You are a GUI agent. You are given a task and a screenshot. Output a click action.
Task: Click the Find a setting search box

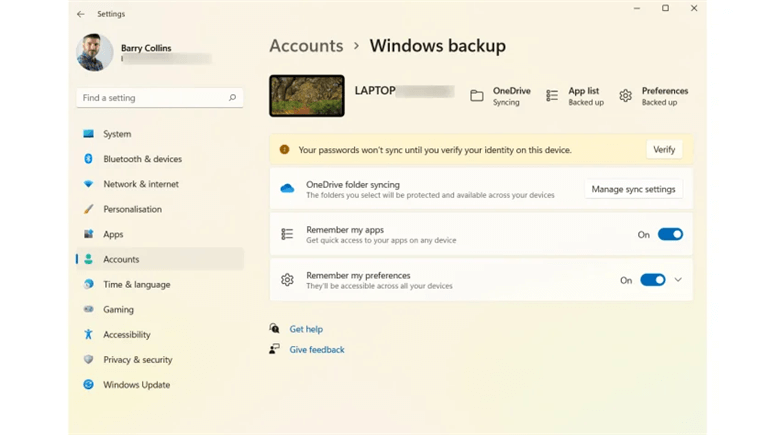point(160,98)
